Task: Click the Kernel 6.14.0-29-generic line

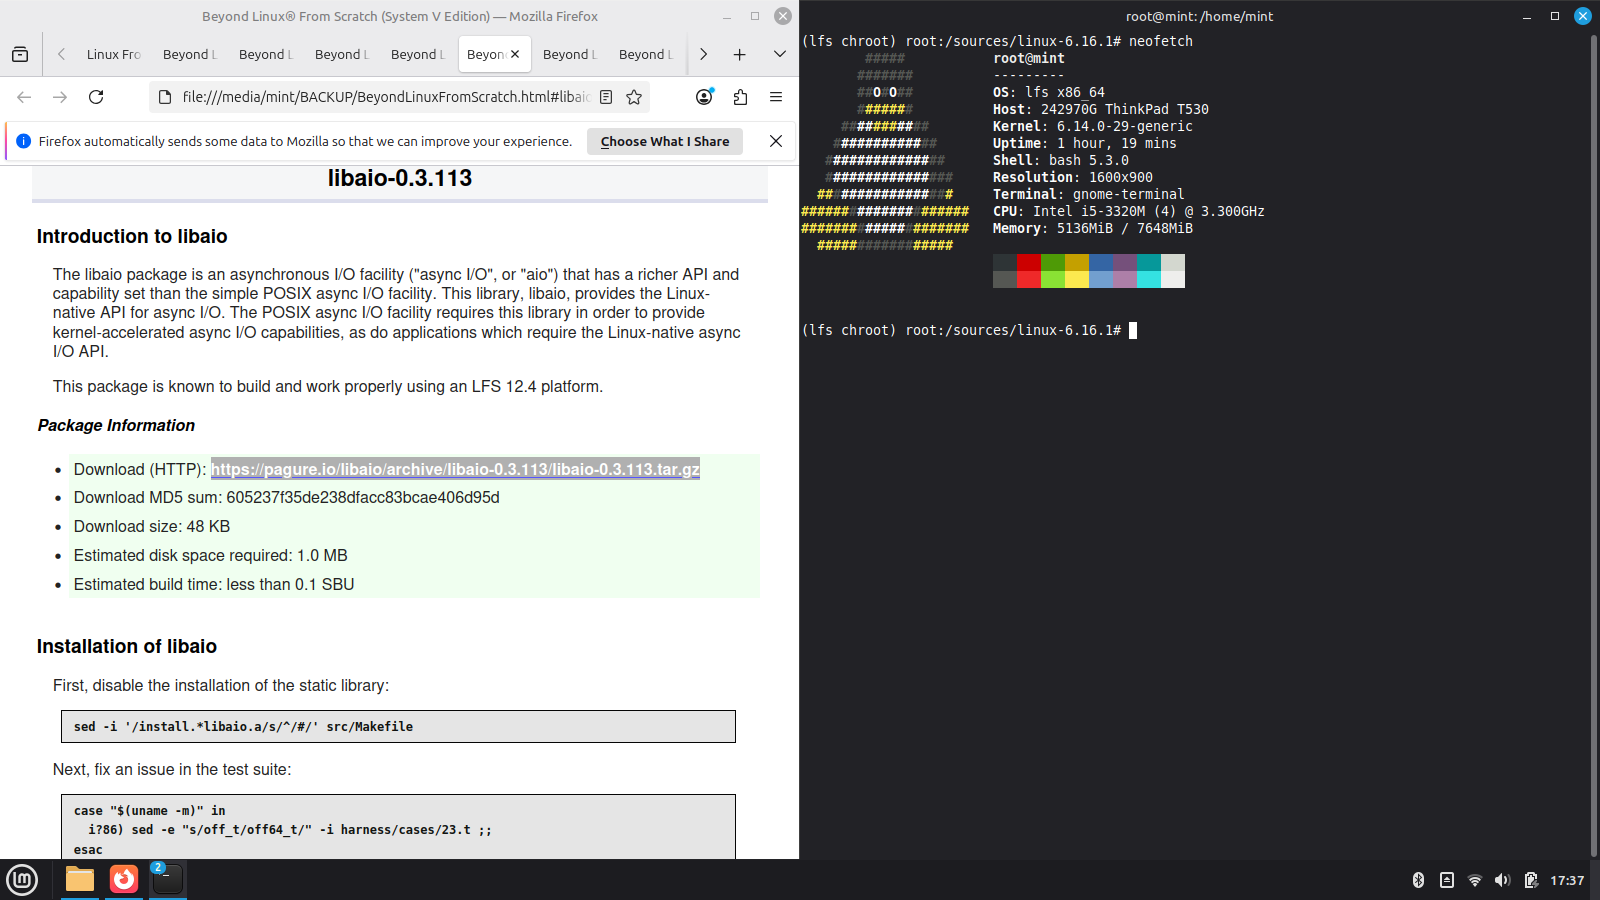Action: (x=1093, y=126)
